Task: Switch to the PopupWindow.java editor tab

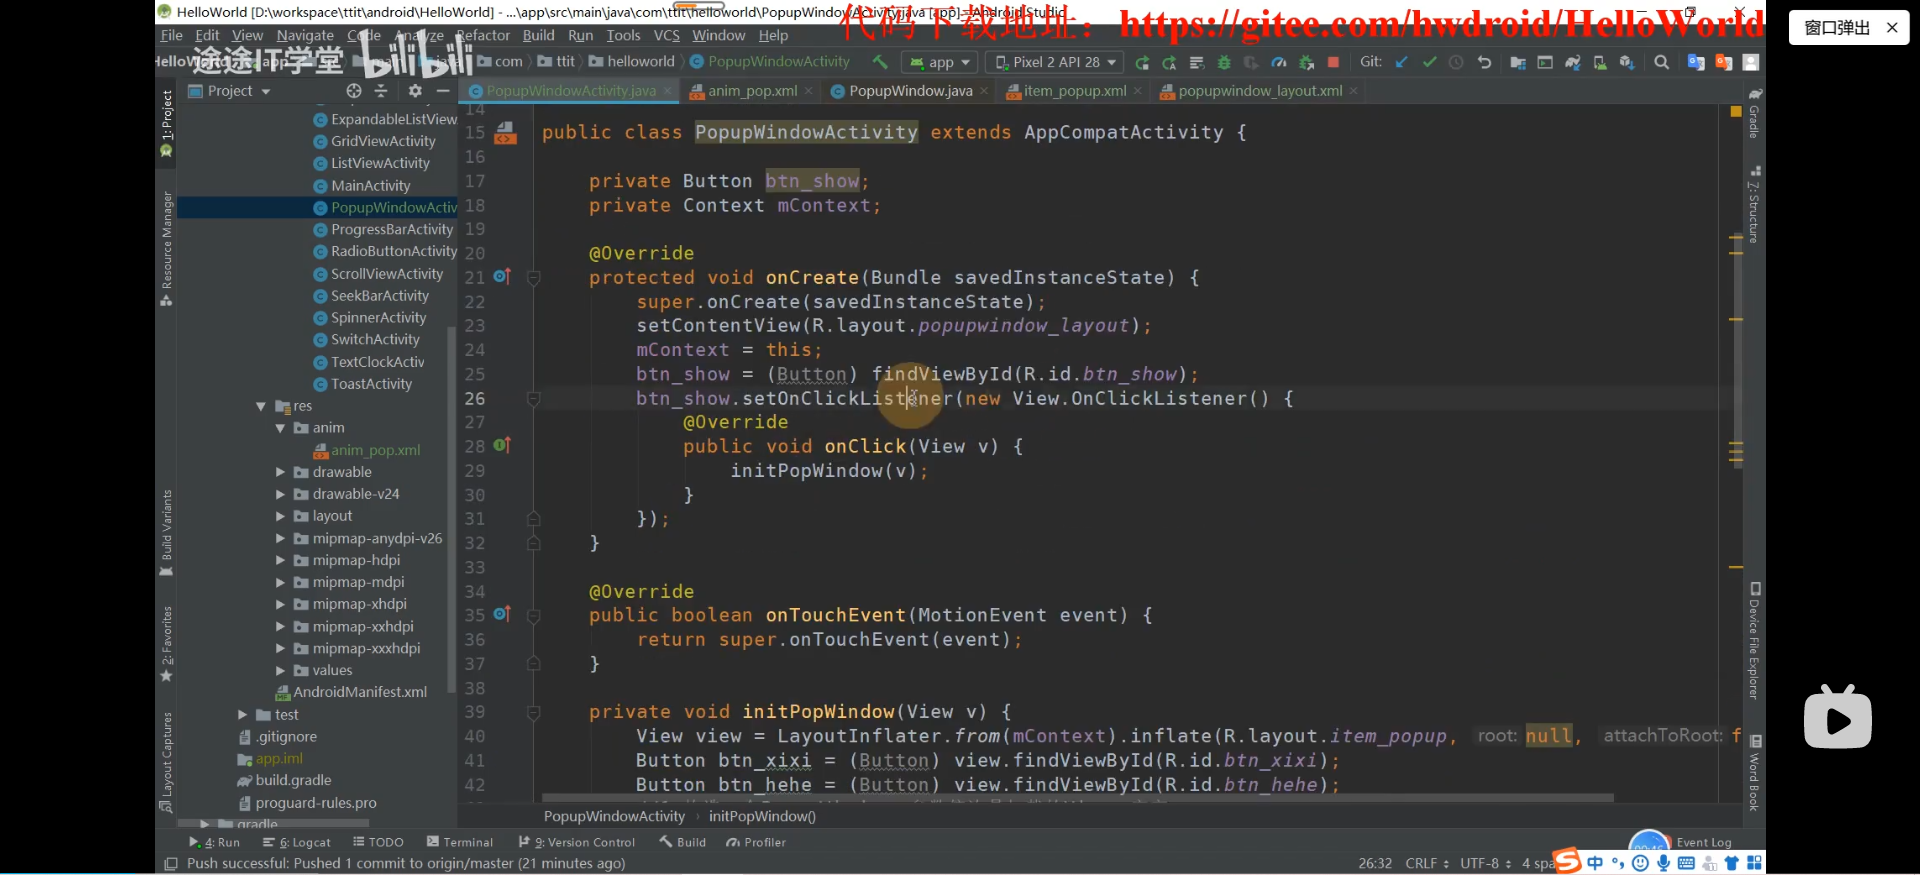Action: point(909,91)
